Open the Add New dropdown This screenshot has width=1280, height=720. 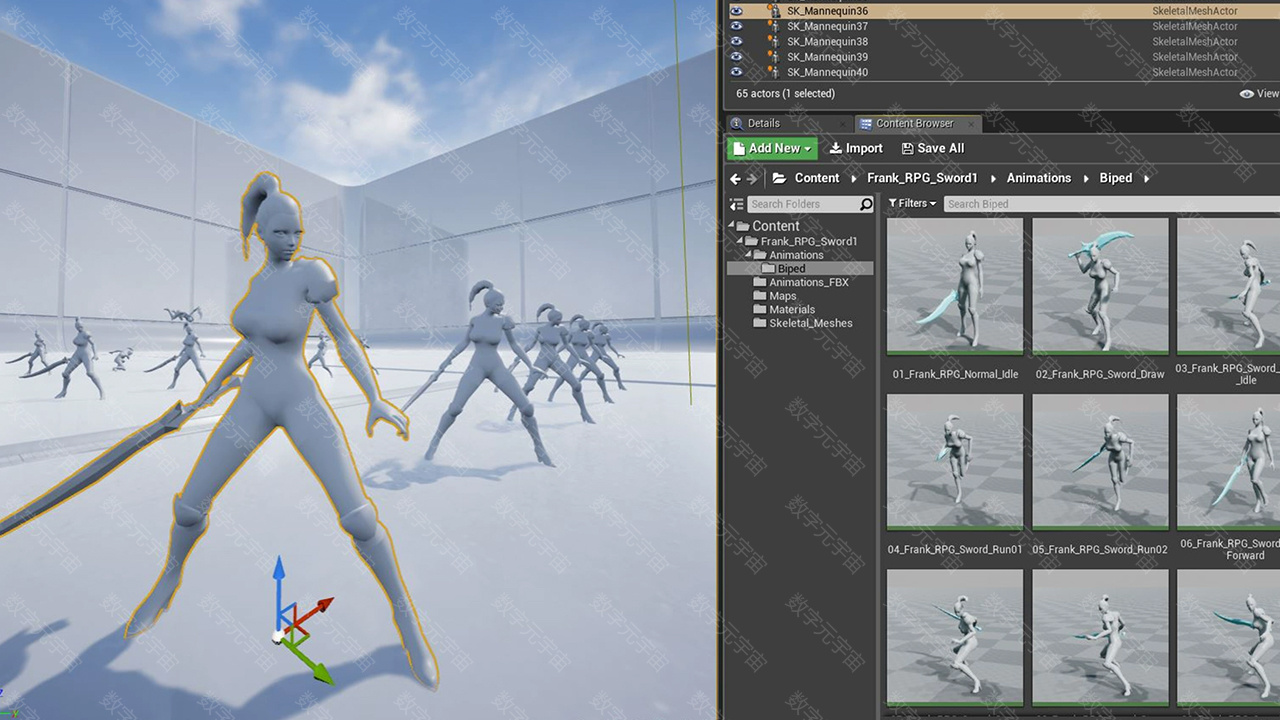tap(772, 148)
